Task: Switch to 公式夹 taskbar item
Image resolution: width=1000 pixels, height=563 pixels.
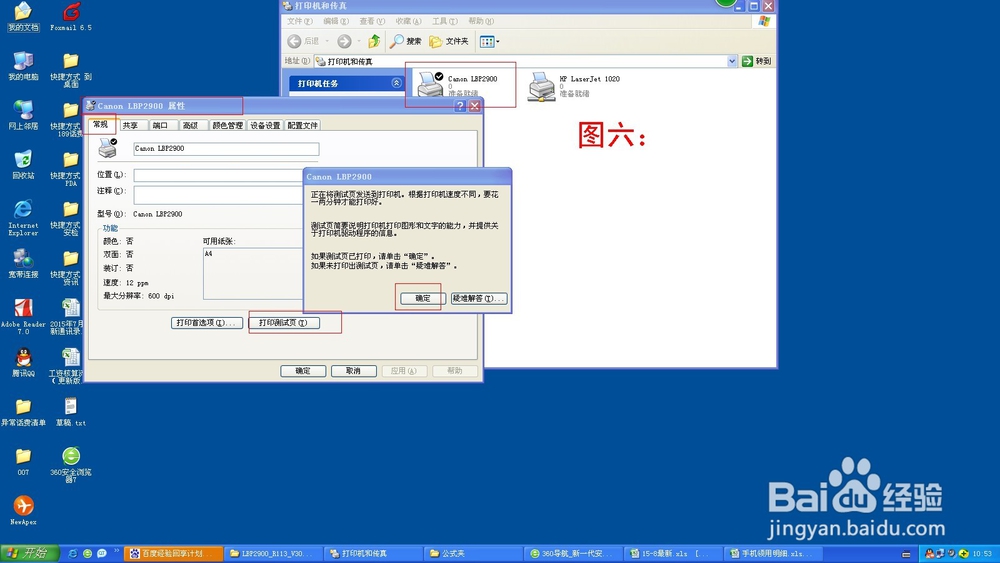Action: point(474,553)
